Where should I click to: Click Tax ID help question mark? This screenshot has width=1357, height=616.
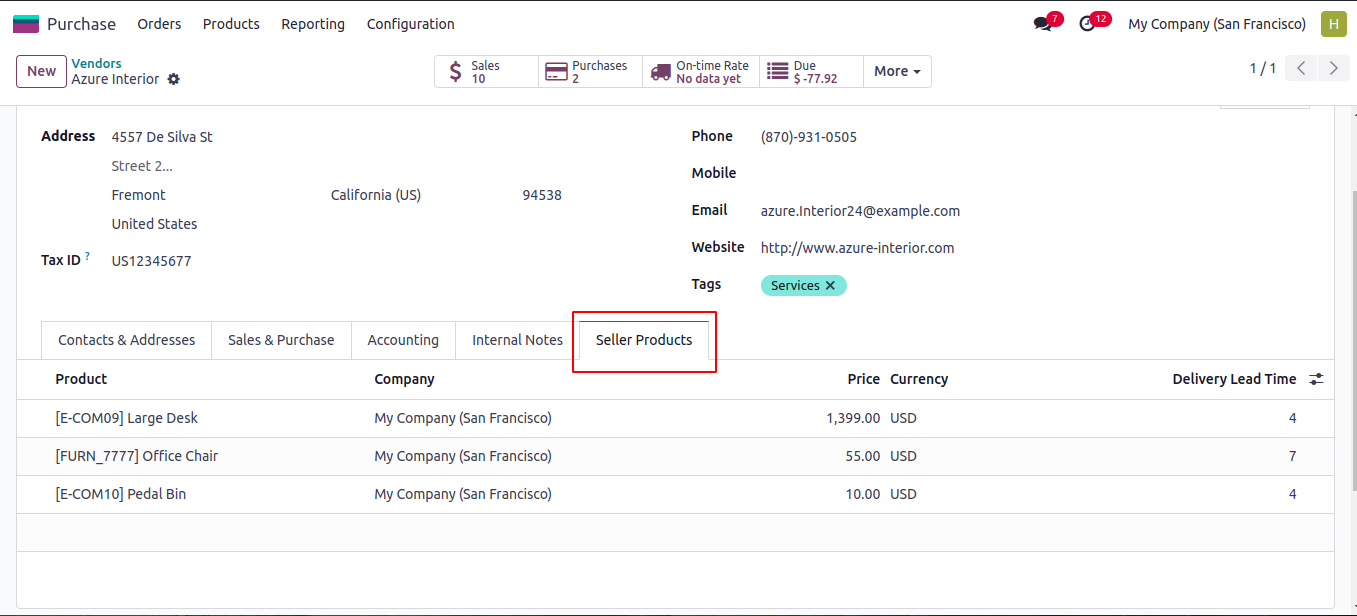[87, 257]
